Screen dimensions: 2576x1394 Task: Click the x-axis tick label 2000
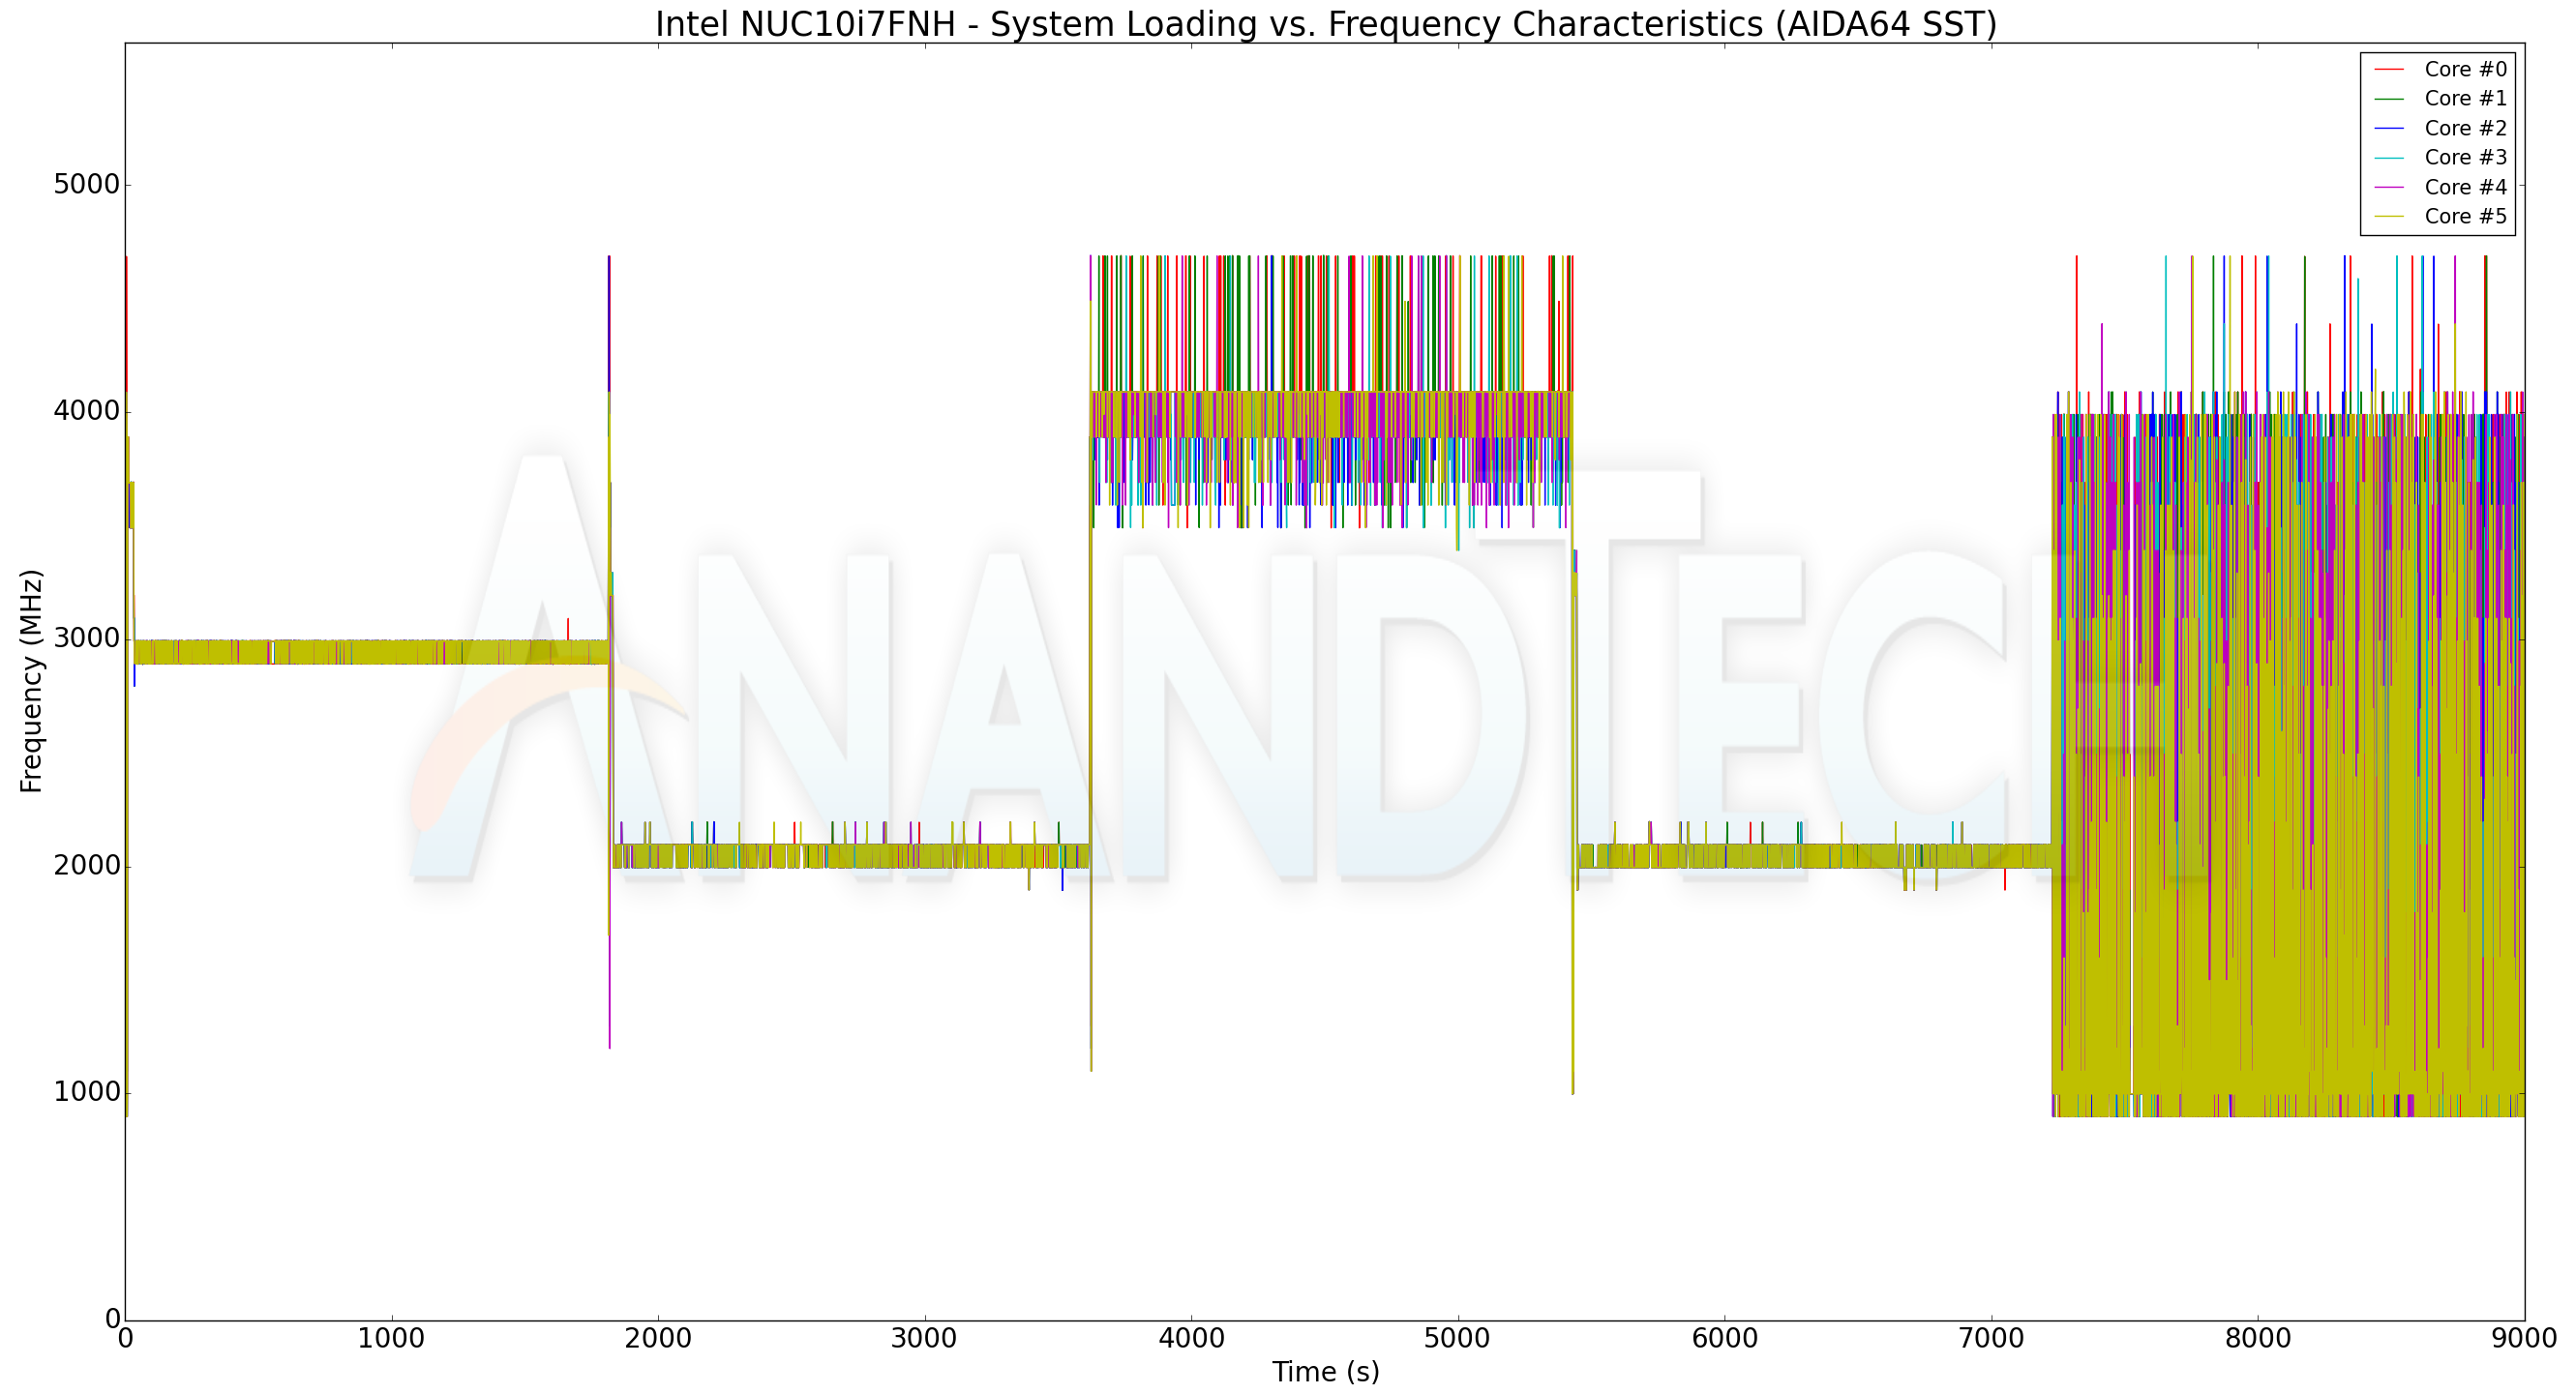pyautogui.click(x=658, y=1338)
